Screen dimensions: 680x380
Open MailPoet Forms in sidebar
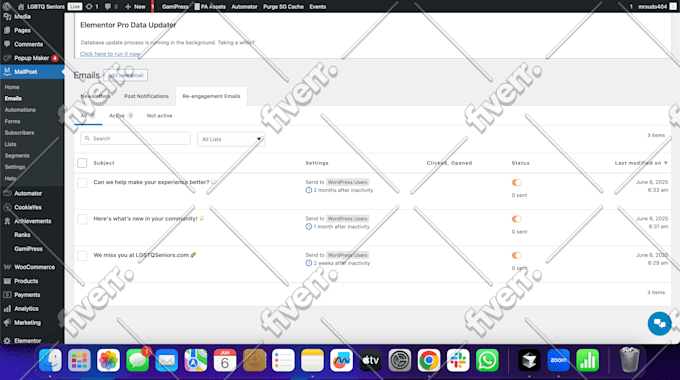[13, 121]
